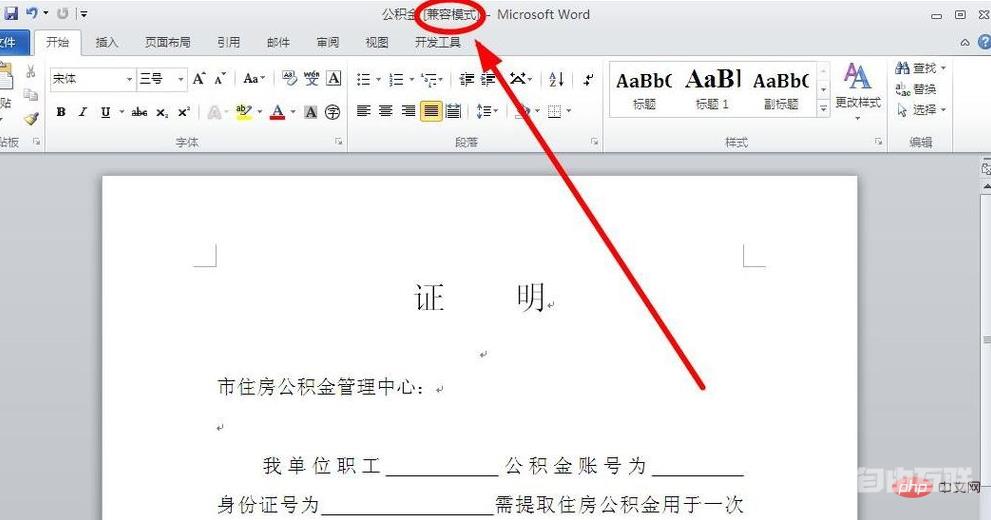Open the font size 三号 dropdown

[x=181, y=79]
